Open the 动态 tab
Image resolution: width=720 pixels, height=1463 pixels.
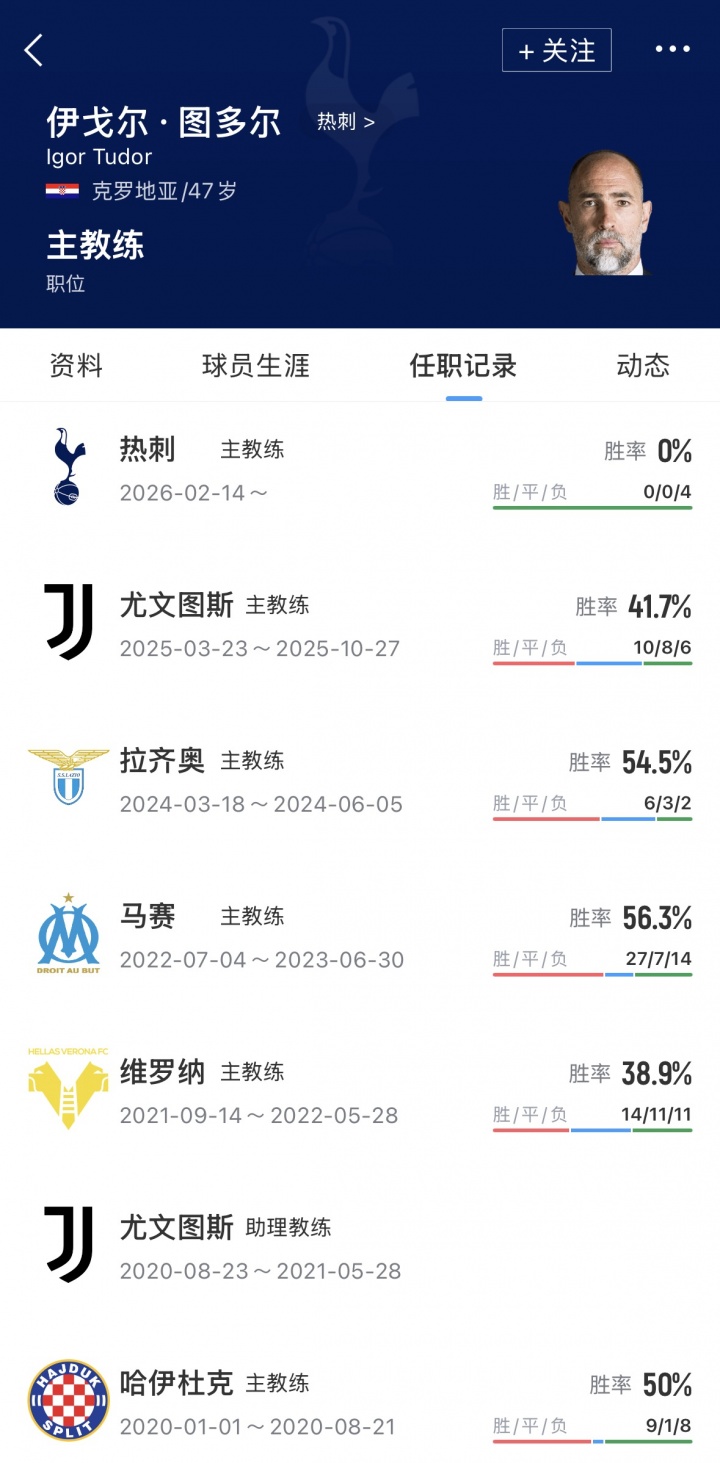coord(643,366)
